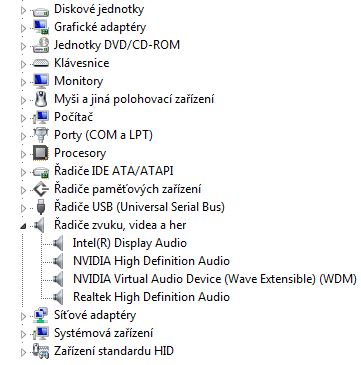Image resolution: width=361 pixels, height=365 pixels.
Task: Click the USB plug icon
Action: click(x=41, y=207)
